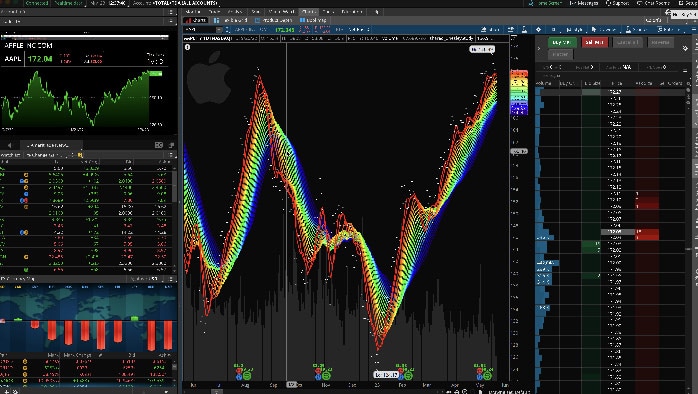Click the Messages button in top bar

[x=584, y=3]
